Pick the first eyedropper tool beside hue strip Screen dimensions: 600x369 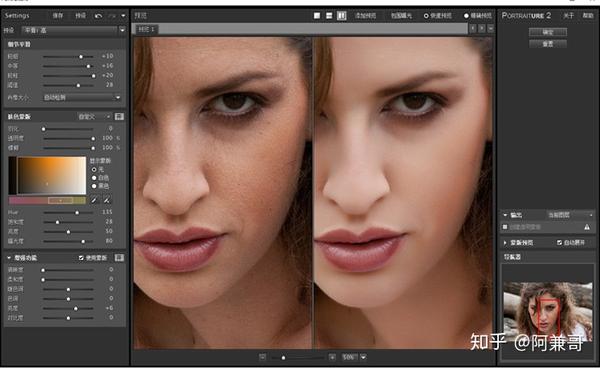[x=94, y=200]
